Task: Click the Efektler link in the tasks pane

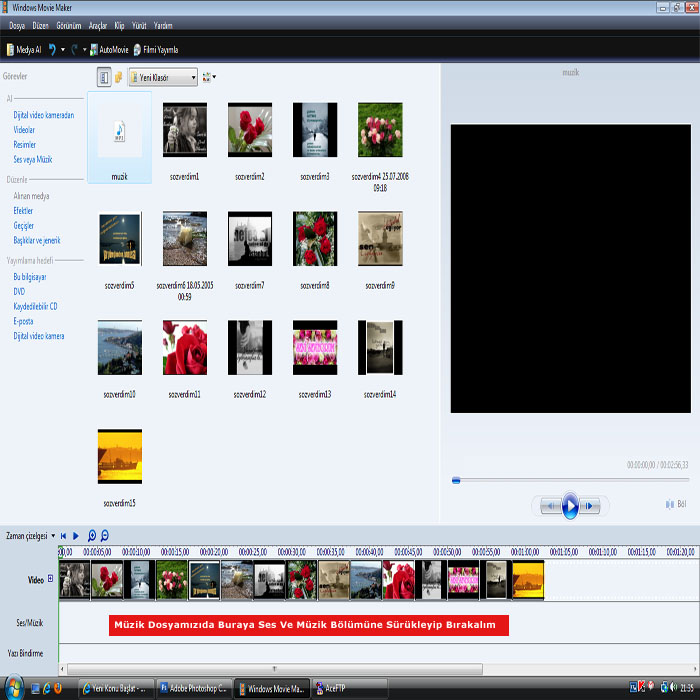Action: 23,211
